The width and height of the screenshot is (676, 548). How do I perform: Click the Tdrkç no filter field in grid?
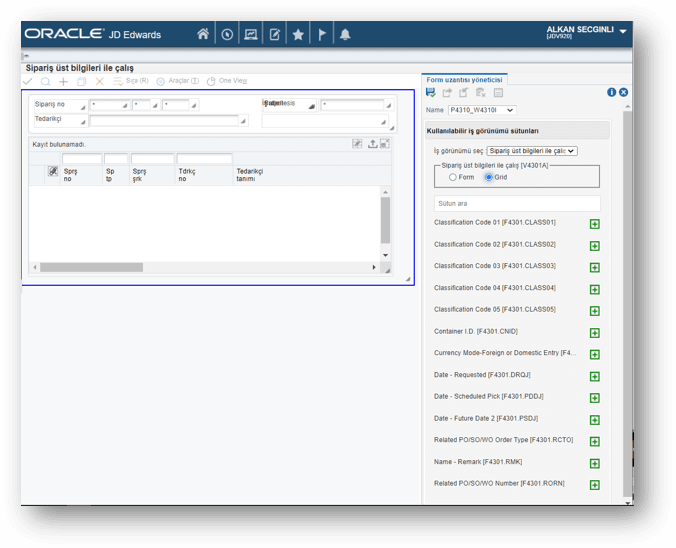[x=204, y=159]
